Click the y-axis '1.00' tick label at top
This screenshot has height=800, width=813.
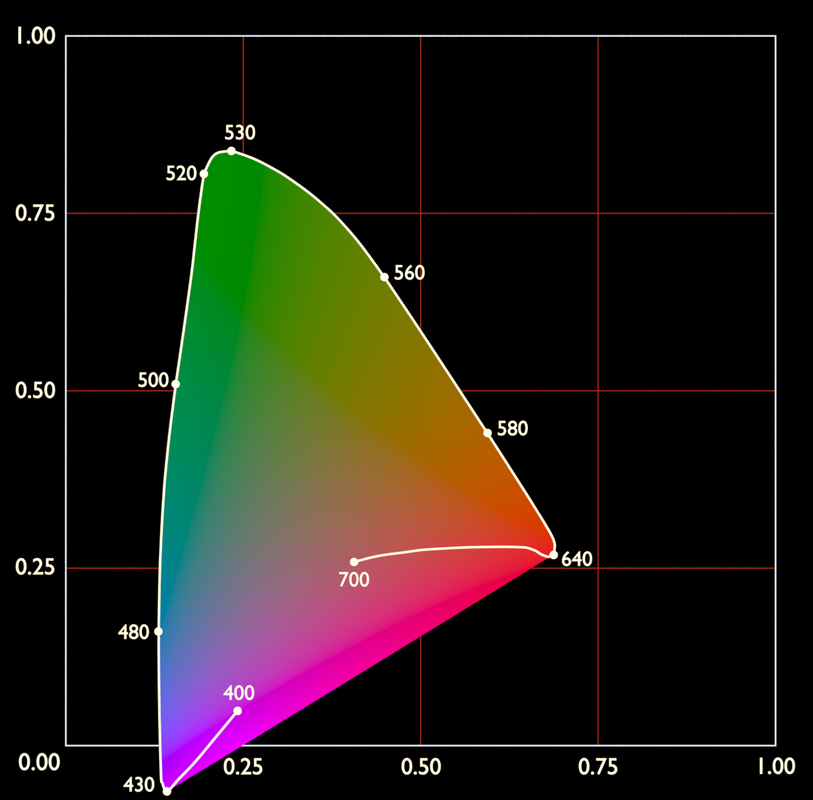pos(35,36)
